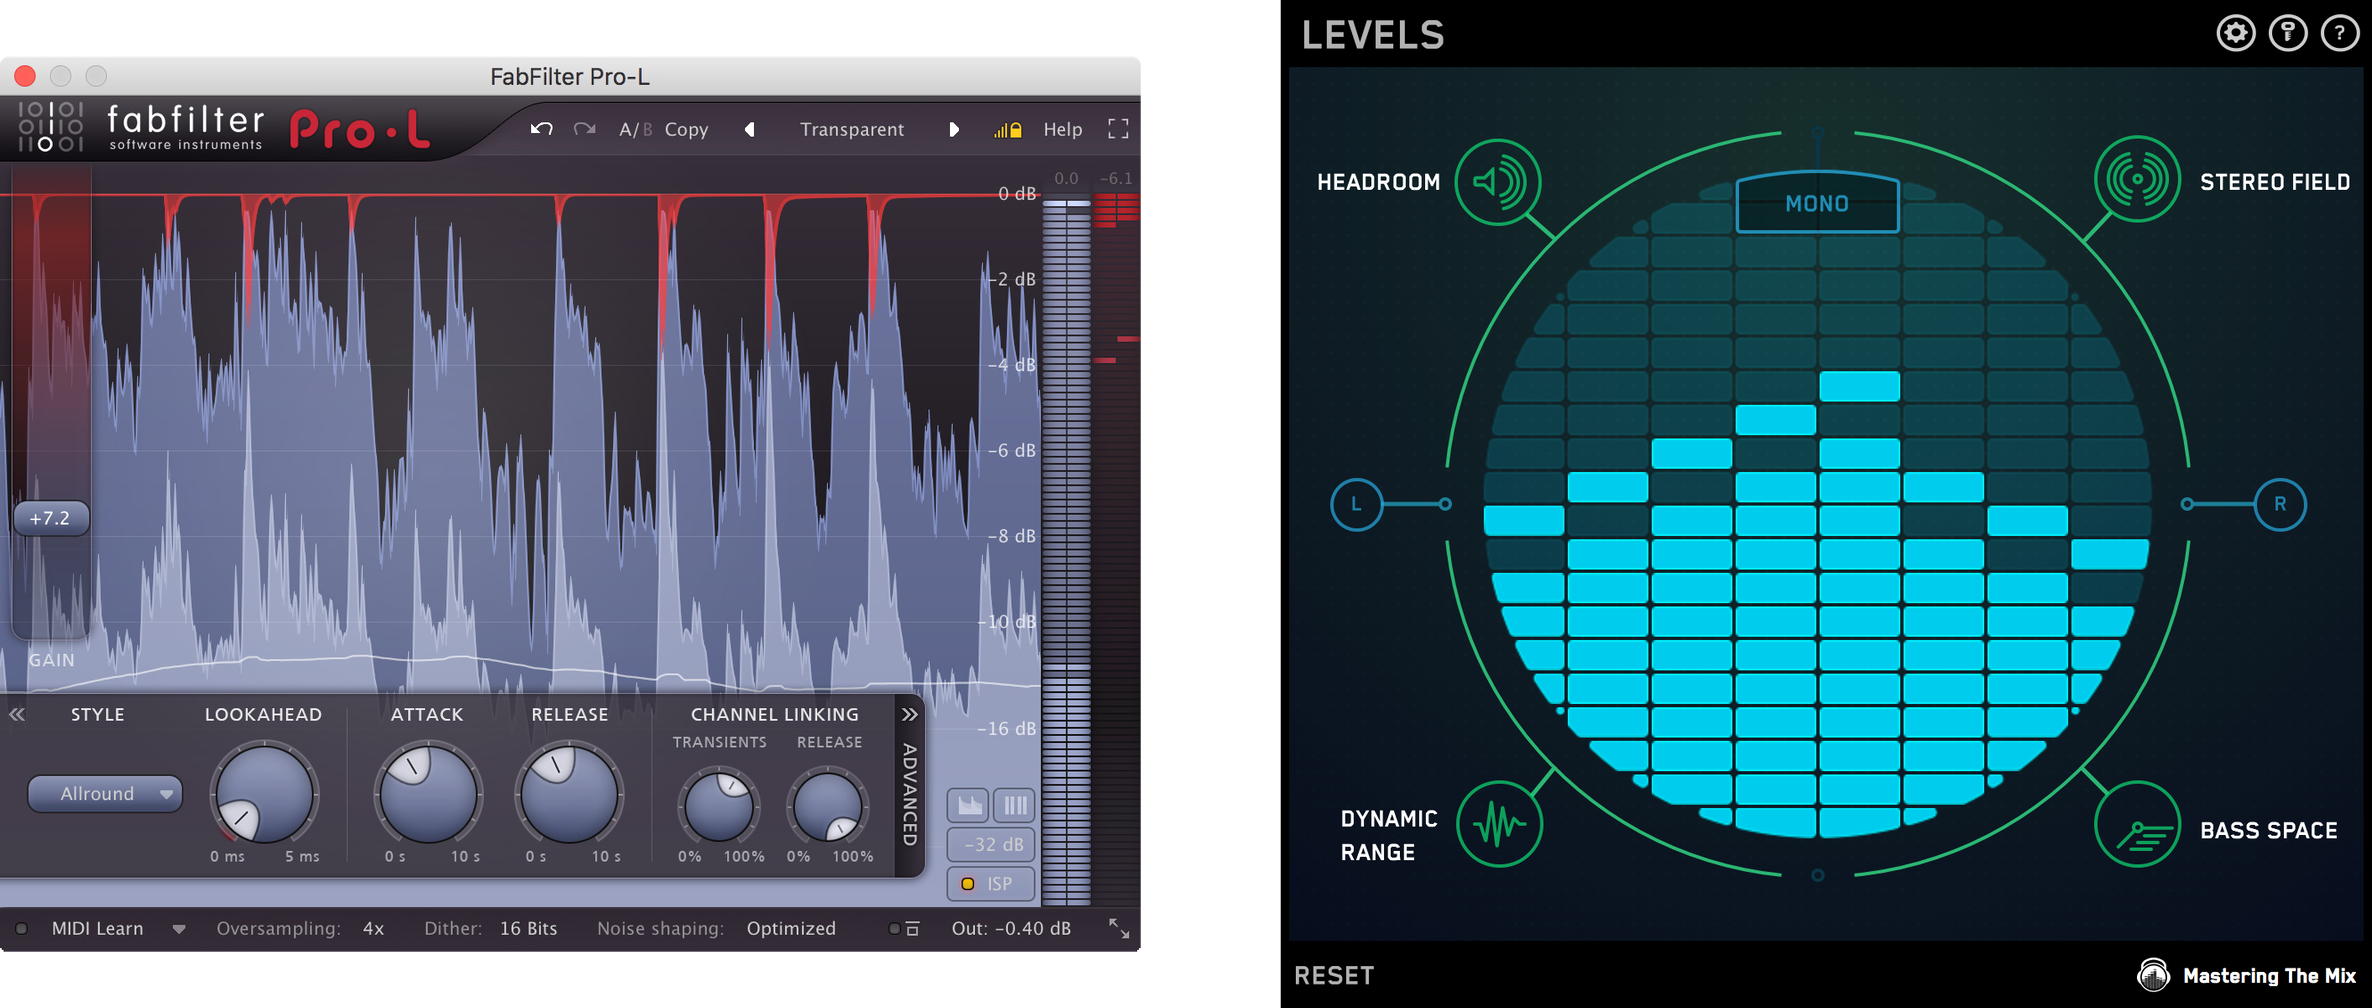Click the waveform level display mode icon
Viewport: 2372px width, 1008px height.
[969, 805]
